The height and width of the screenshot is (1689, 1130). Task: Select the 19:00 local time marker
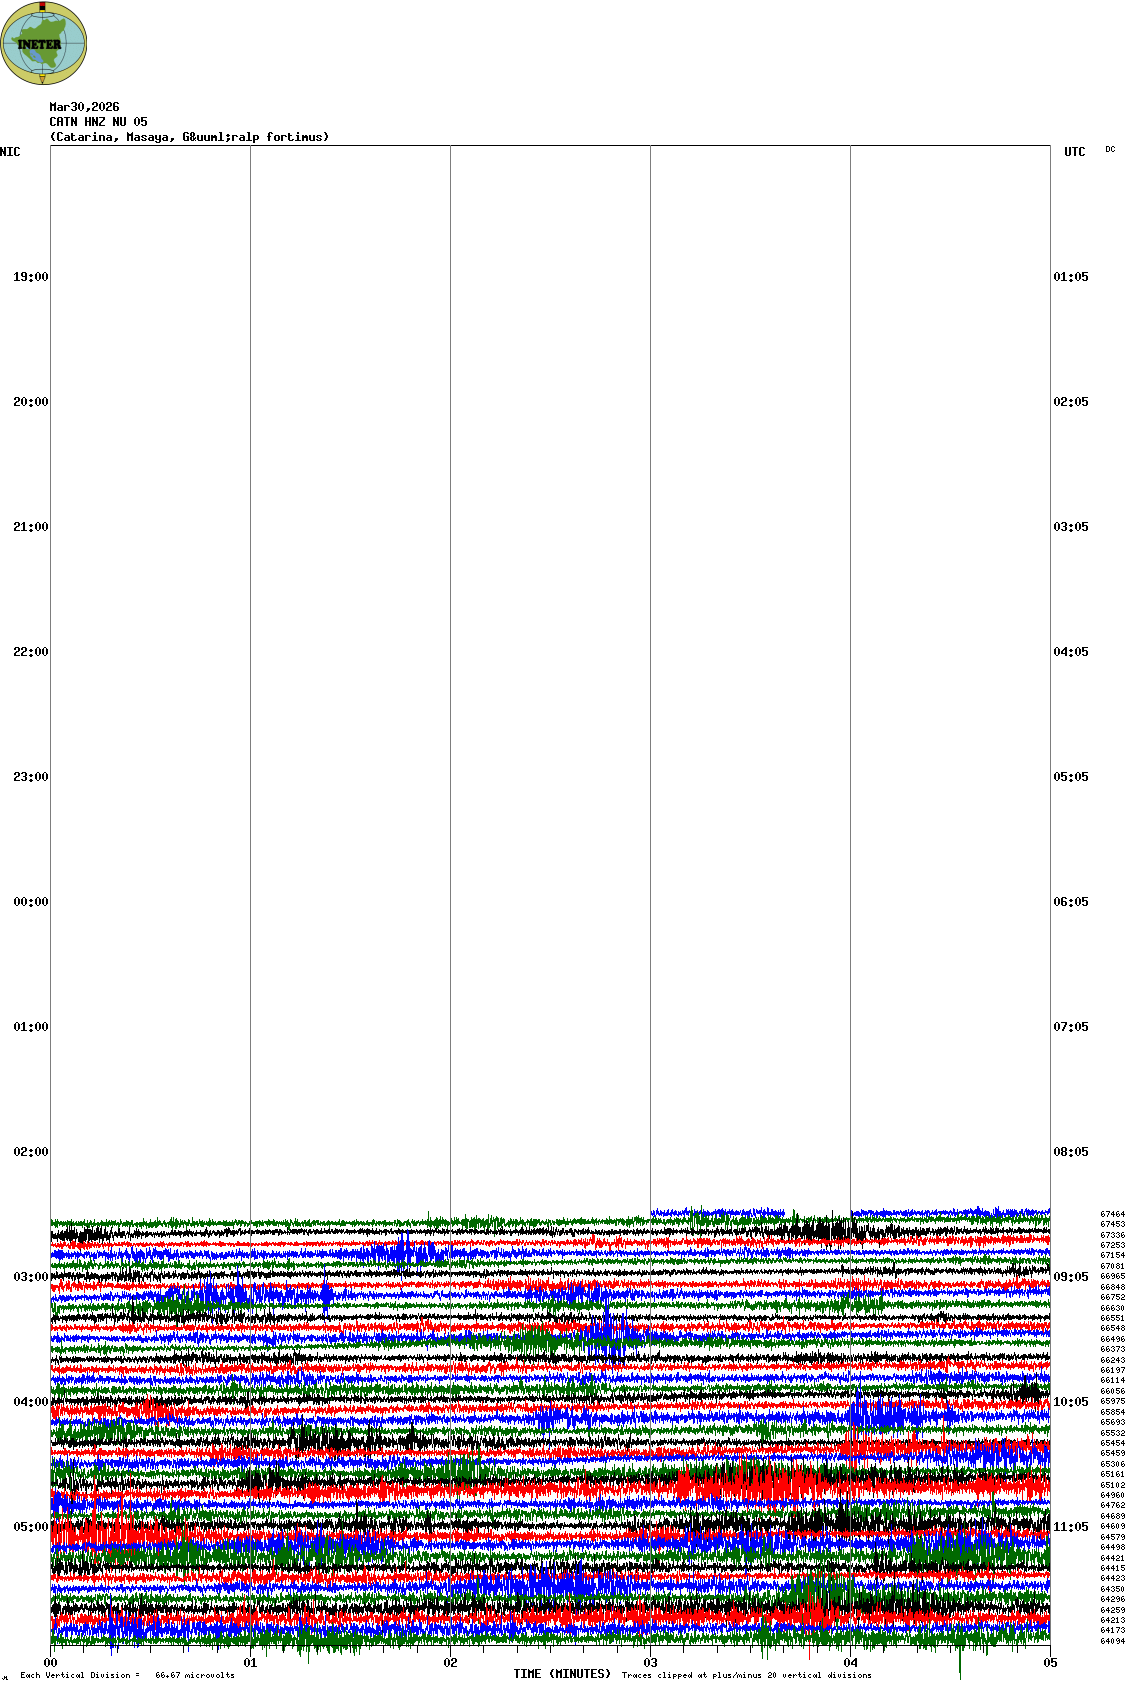(30, 277)
